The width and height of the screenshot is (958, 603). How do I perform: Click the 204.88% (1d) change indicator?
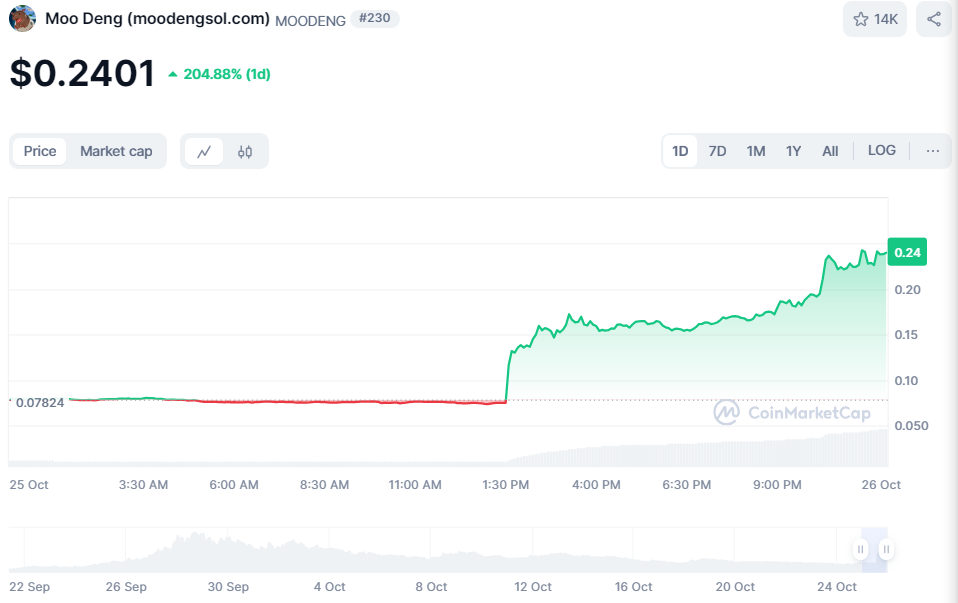[x=219, y=74]
